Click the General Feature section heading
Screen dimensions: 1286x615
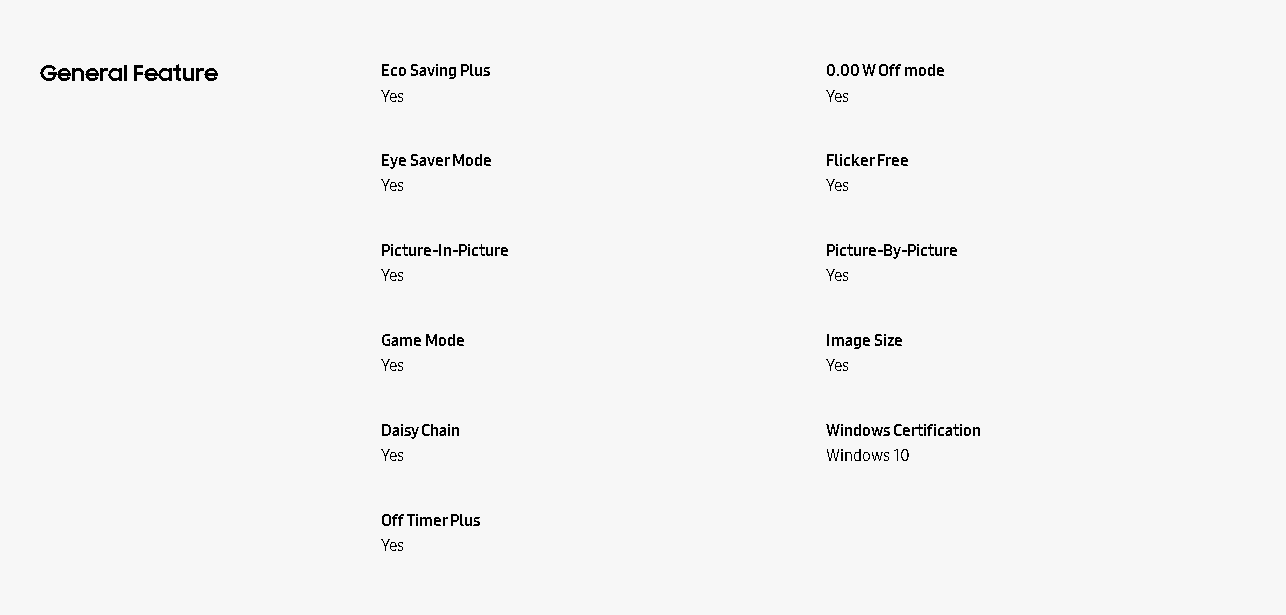tap(129, 73)
